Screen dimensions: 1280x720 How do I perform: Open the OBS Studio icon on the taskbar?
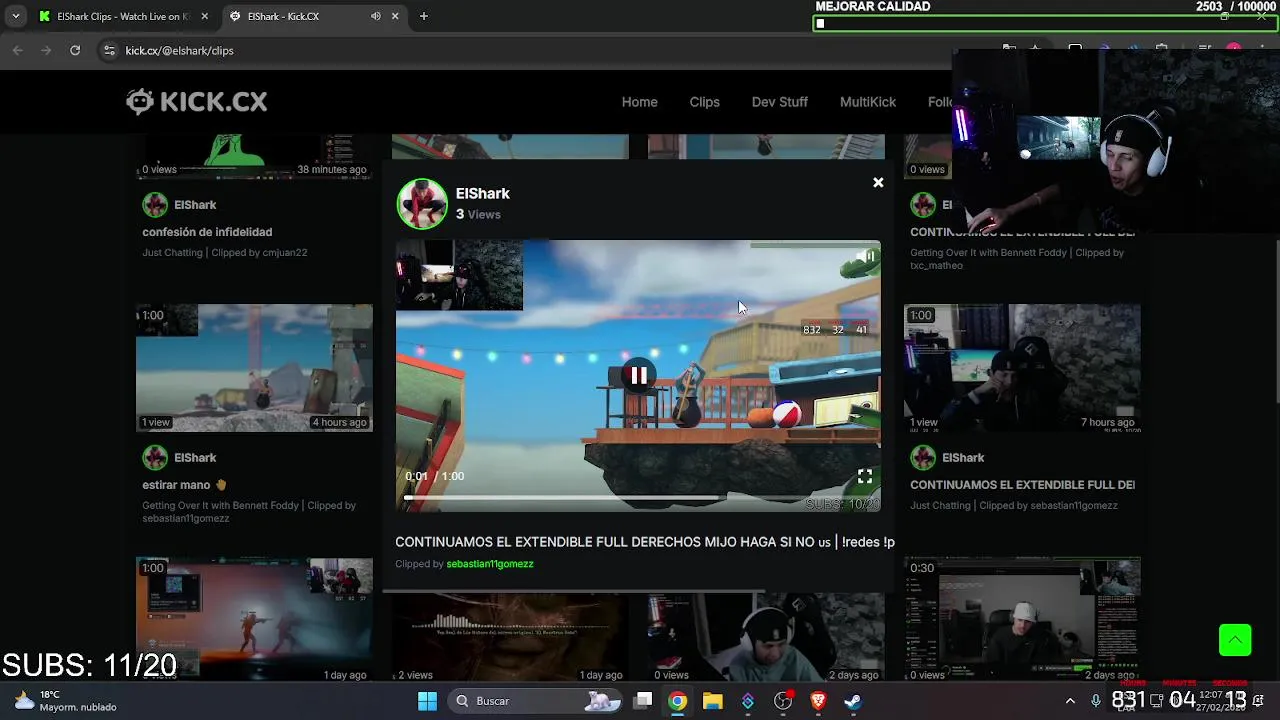[x=783, y=701]
